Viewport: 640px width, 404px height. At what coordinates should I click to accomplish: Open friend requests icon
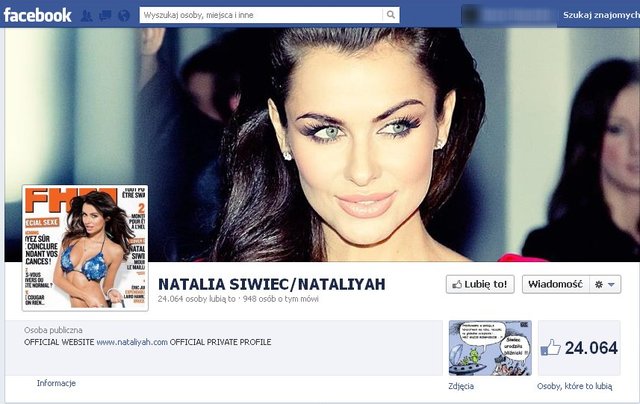point(86,16)
